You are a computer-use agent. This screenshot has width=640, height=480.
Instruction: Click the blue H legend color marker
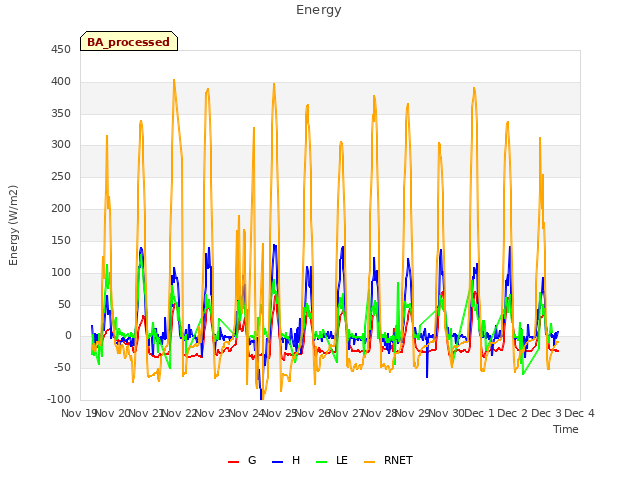coord(277,462)
